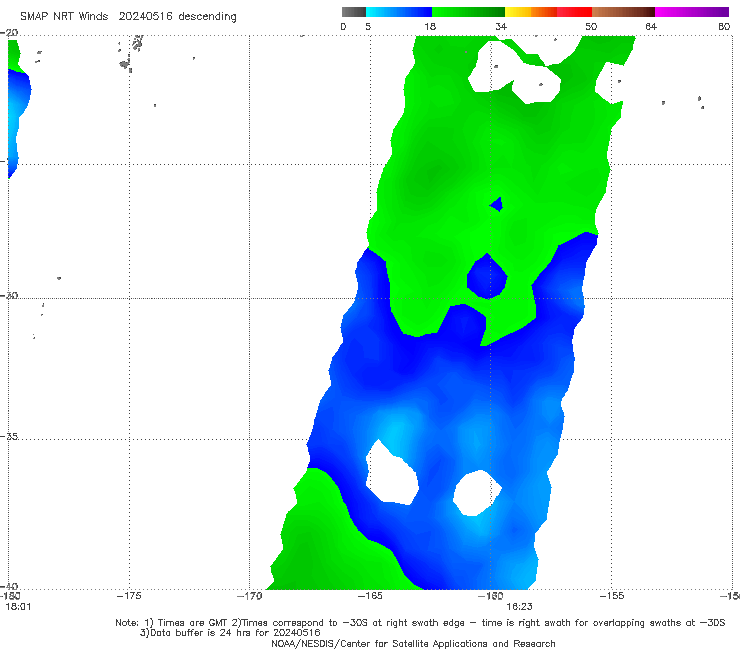The width and height of the screenshot is (740, 650).
Task: Click the brown segment of the color bar
Action: (623, 12)
